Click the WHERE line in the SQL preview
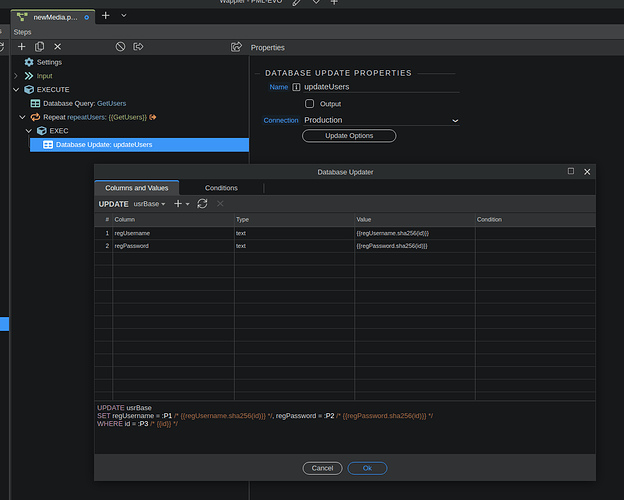Viewport: 624px width, 500px height. [138, 424]
